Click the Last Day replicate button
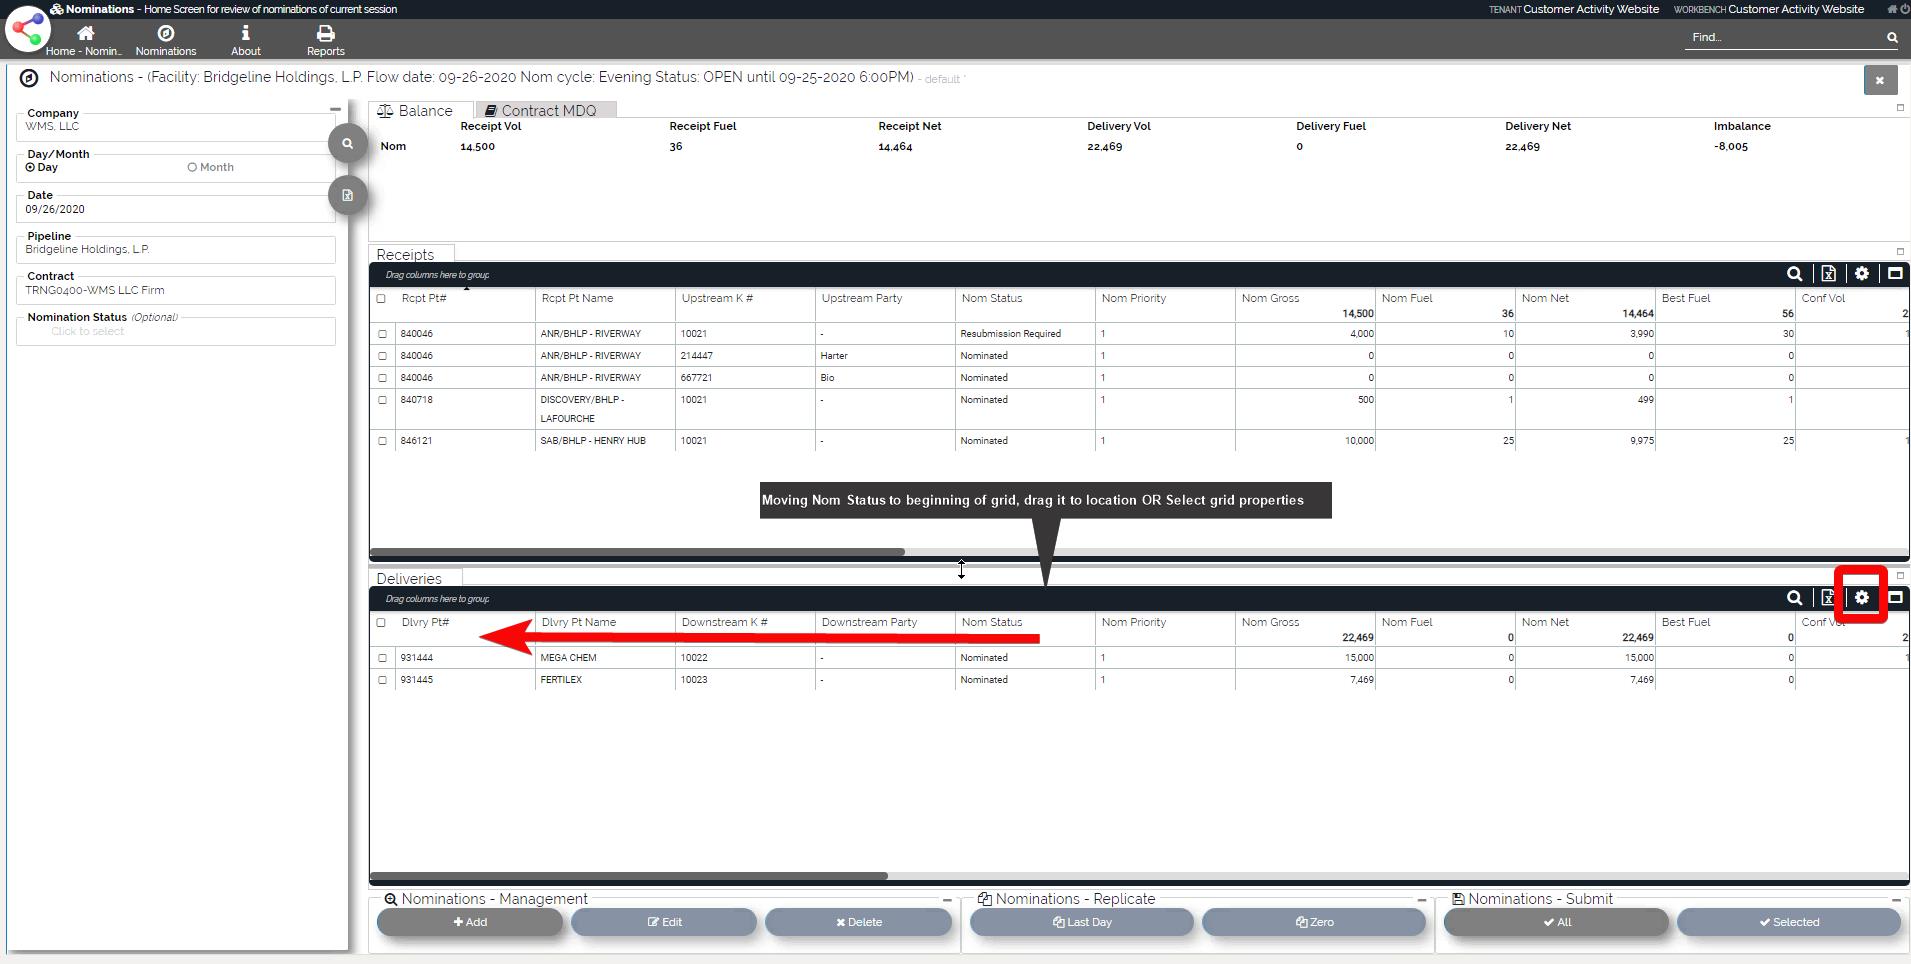Screen dimensions: 1911x964 coord(1081,922)
